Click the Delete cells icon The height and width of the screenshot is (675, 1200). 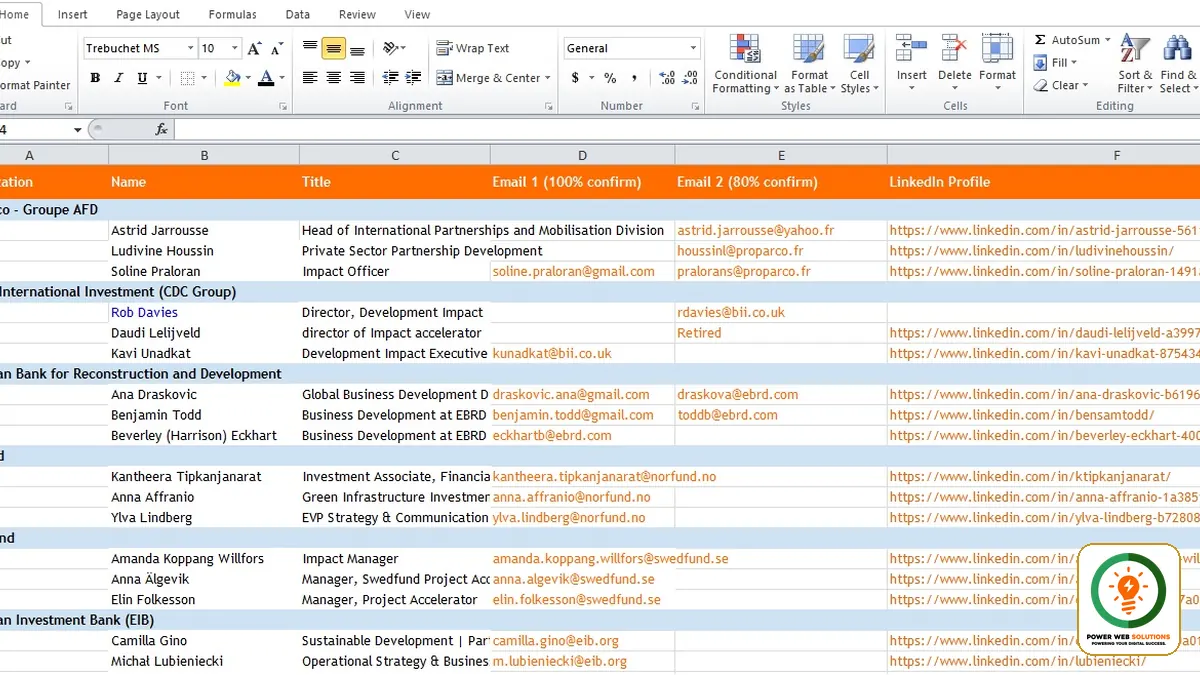(954, 48)
